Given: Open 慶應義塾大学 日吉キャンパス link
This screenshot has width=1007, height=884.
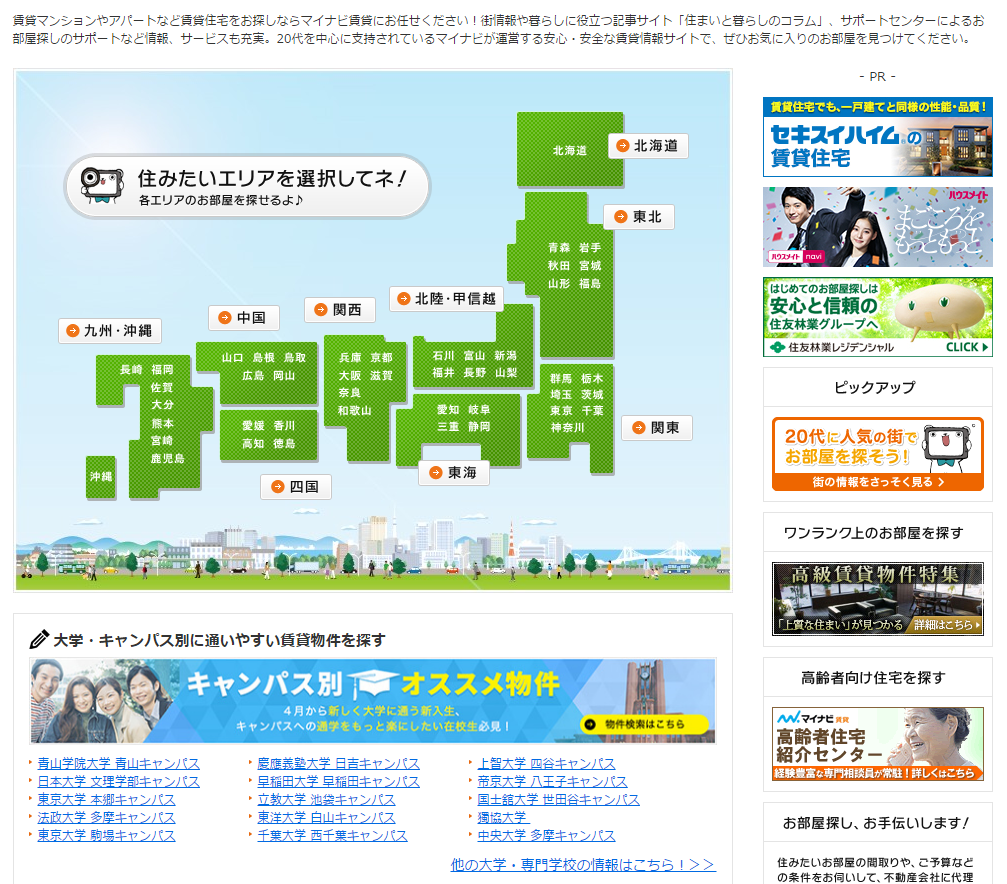Looking at the screenshot, I should tap(338, 763).
